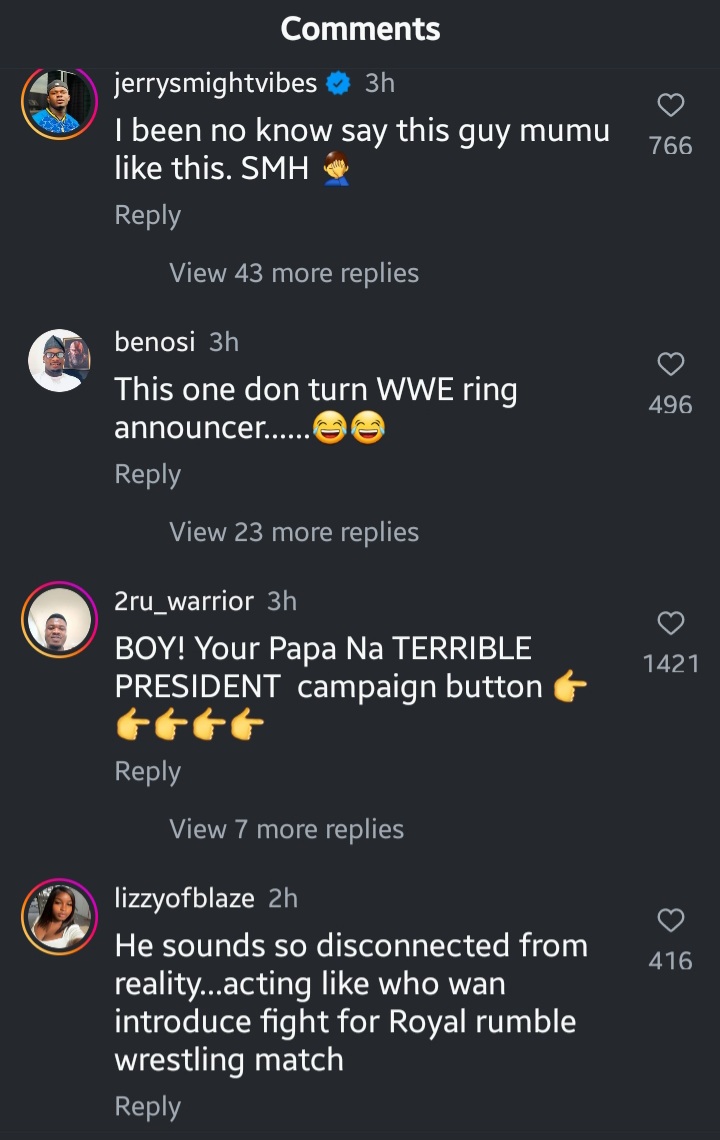This screenshot has height=1140, width=720.
Task: Open the lizzyofblaze username link
Action: pyautogui.click(x=185, y=898)
